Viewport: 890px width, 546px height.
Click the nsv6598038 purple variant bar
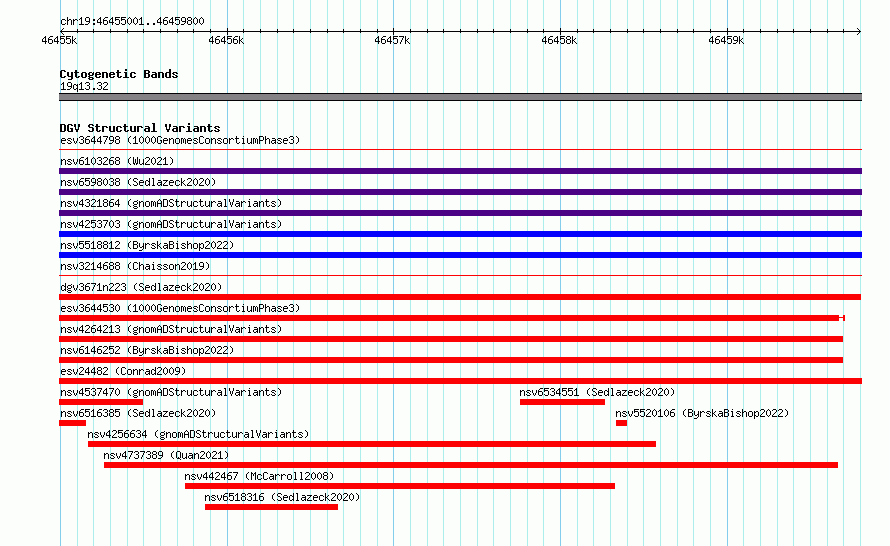point(460,192)
